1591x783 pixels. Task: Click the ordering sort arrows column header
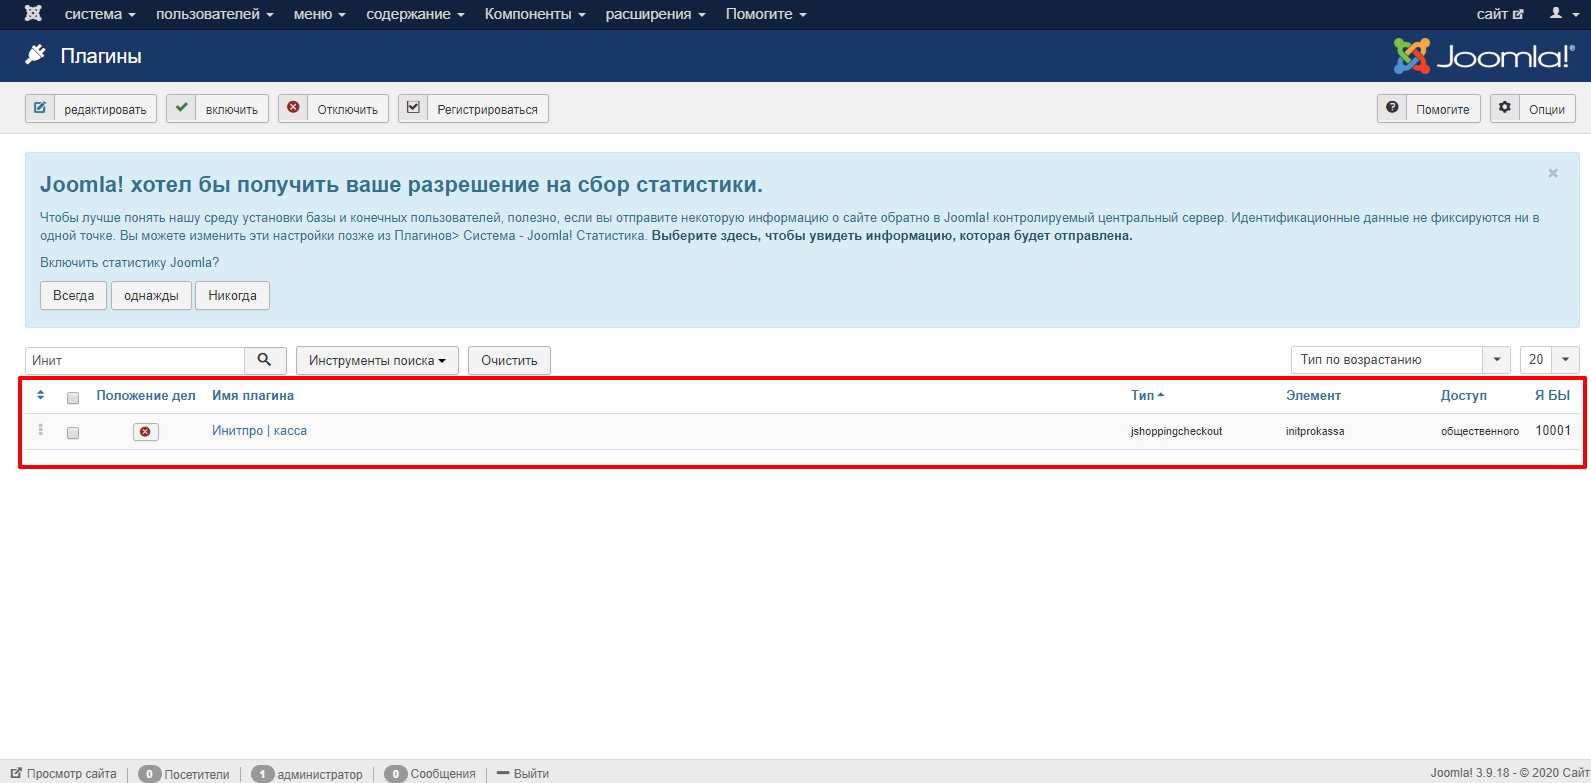pos(40,395)
